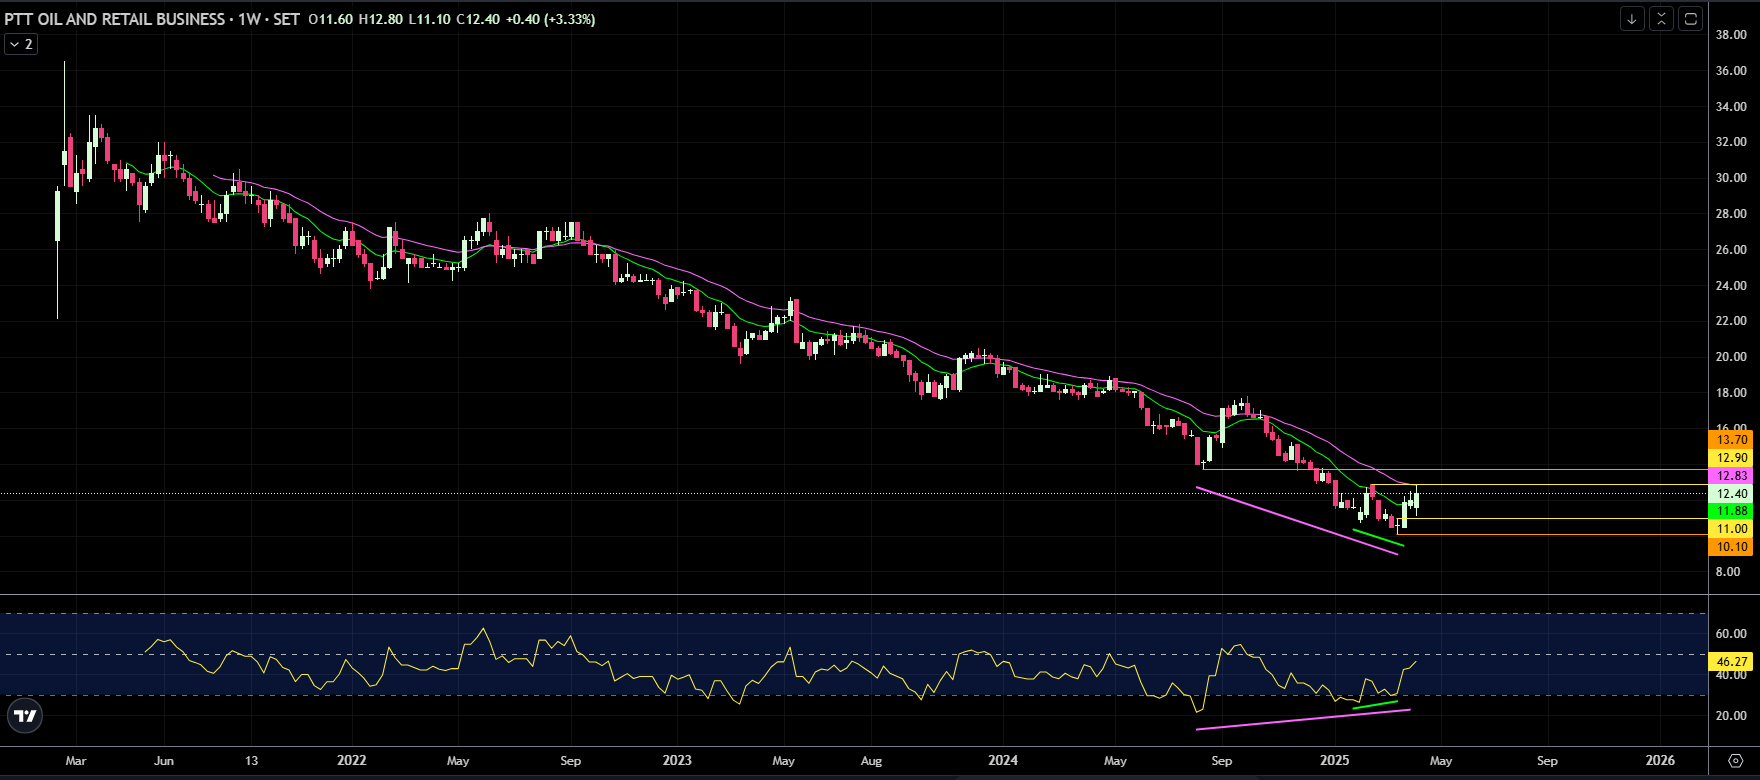Maximize the chart pane

click(x=1690, y=18)
